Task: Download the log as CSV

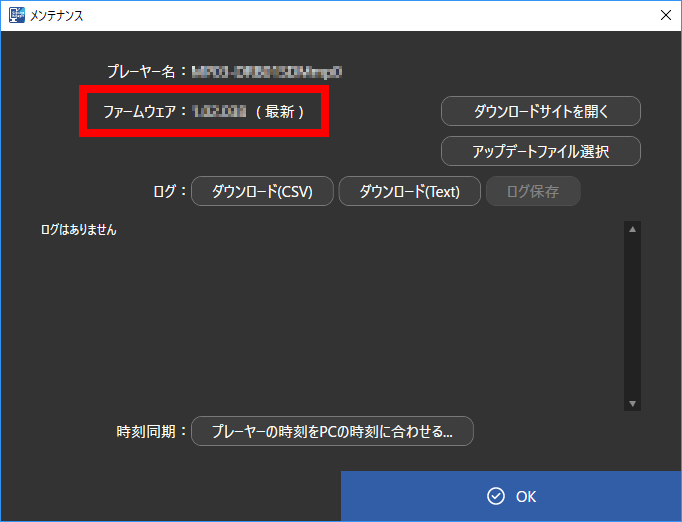Action: click(261, 192)
